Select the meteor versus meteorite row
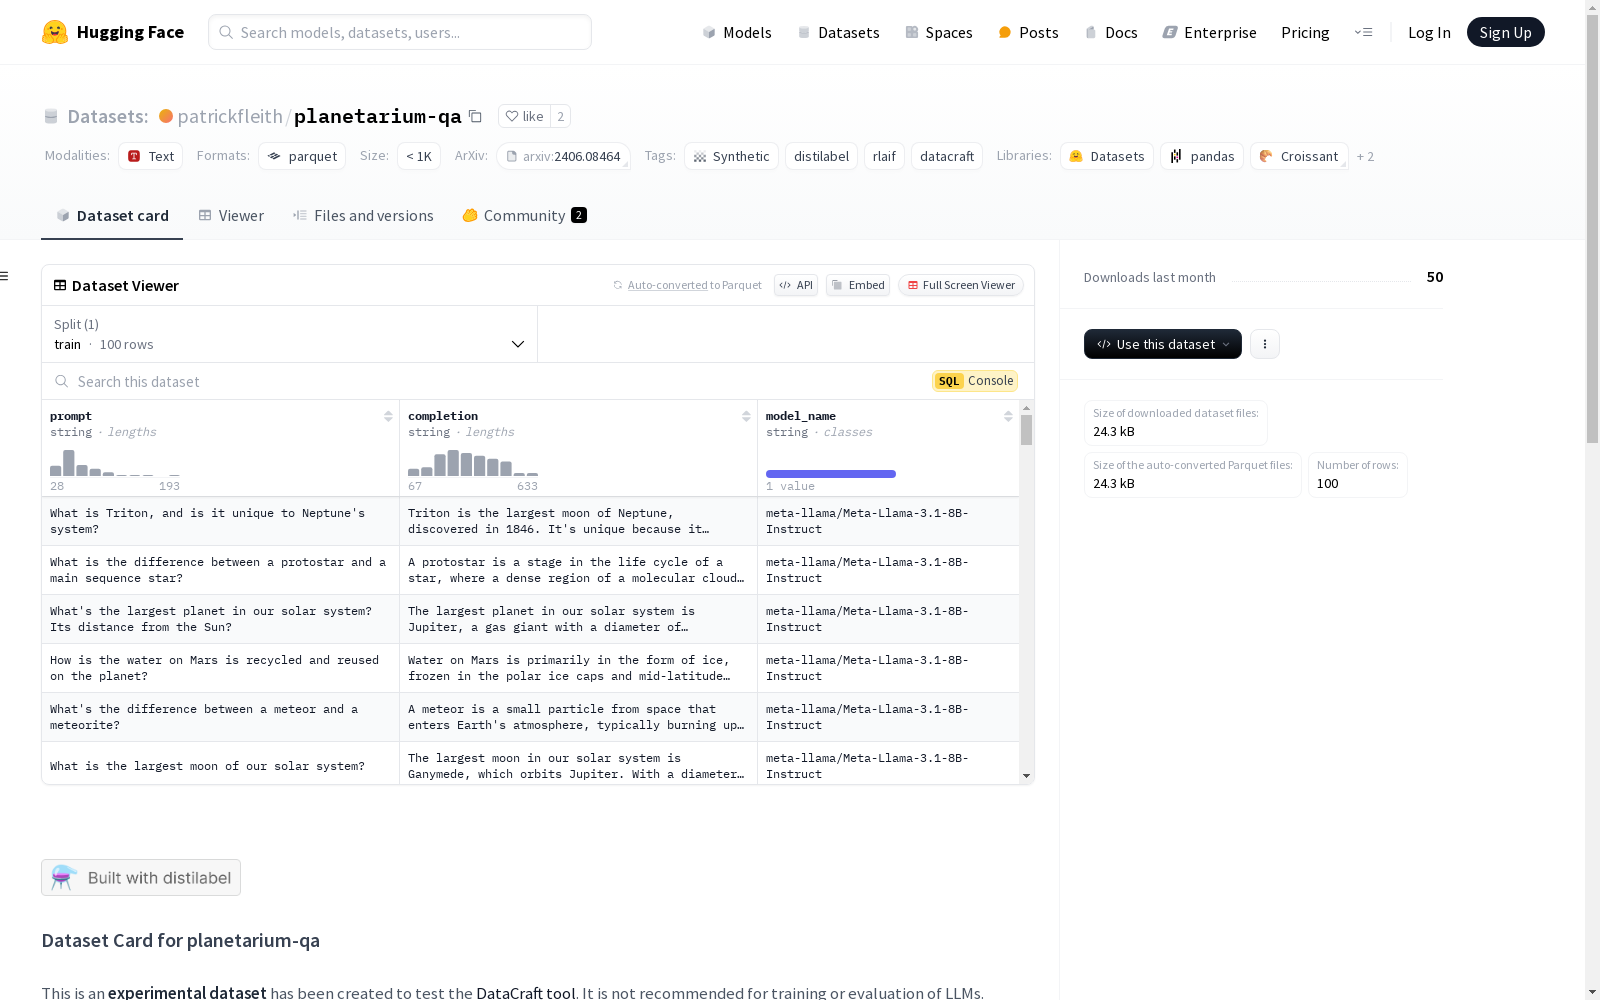This screenshot has width=1600, height=1000. [x=530, y=717]
